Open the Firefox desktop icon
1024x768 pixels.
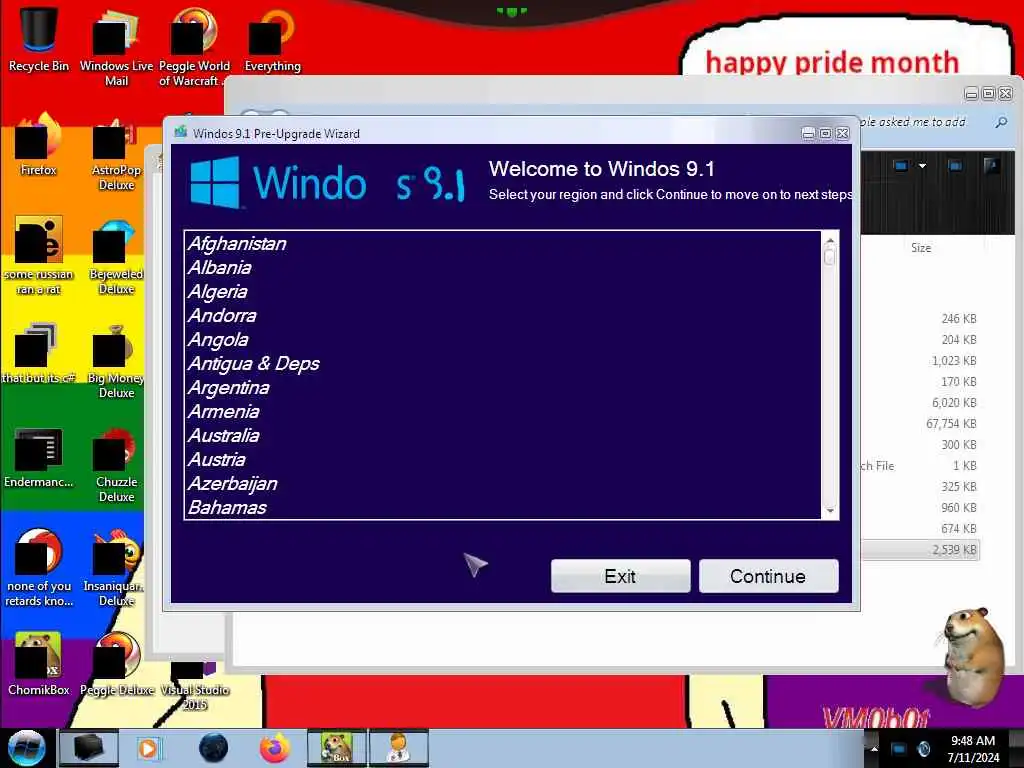pos(38,145)
